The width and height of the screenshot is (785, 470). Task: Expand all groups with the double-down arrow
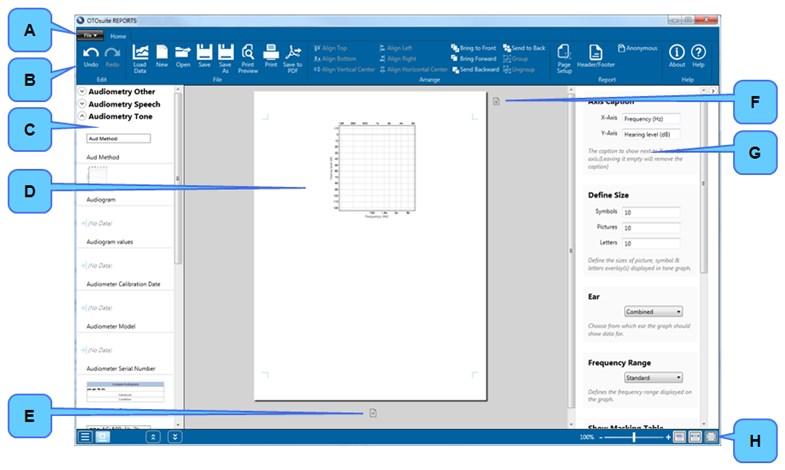(x=175, y=436)
